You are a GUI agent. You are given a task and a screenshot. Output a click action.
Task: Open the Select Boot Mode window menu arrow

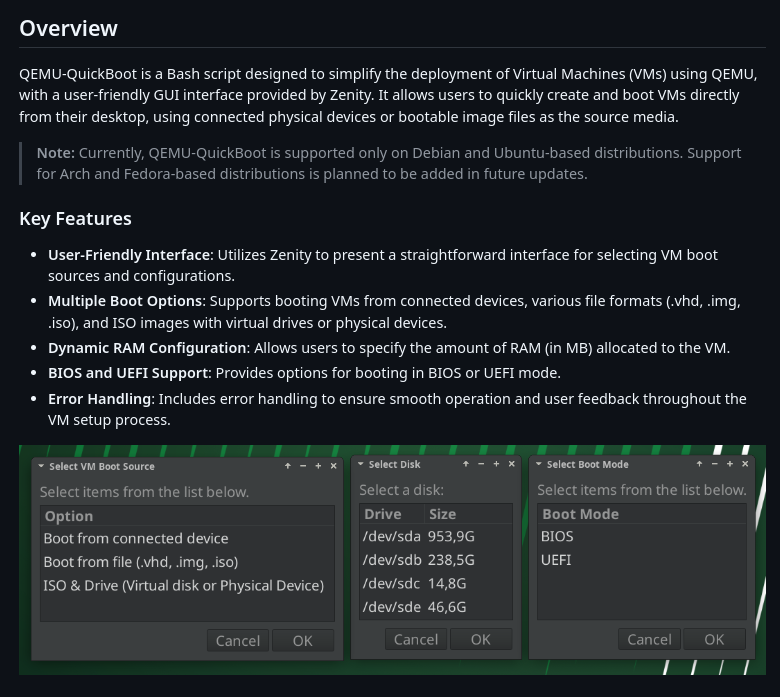coord(539,464)
